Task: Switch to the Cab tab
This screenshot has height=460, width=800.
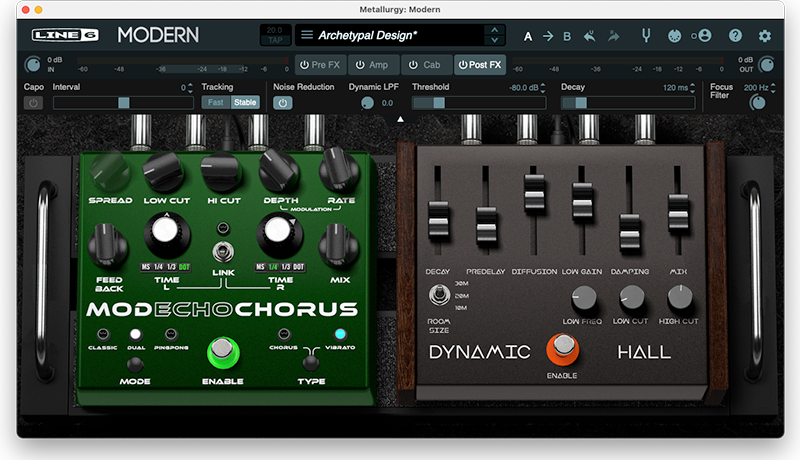Action: (x=426, y=65)
